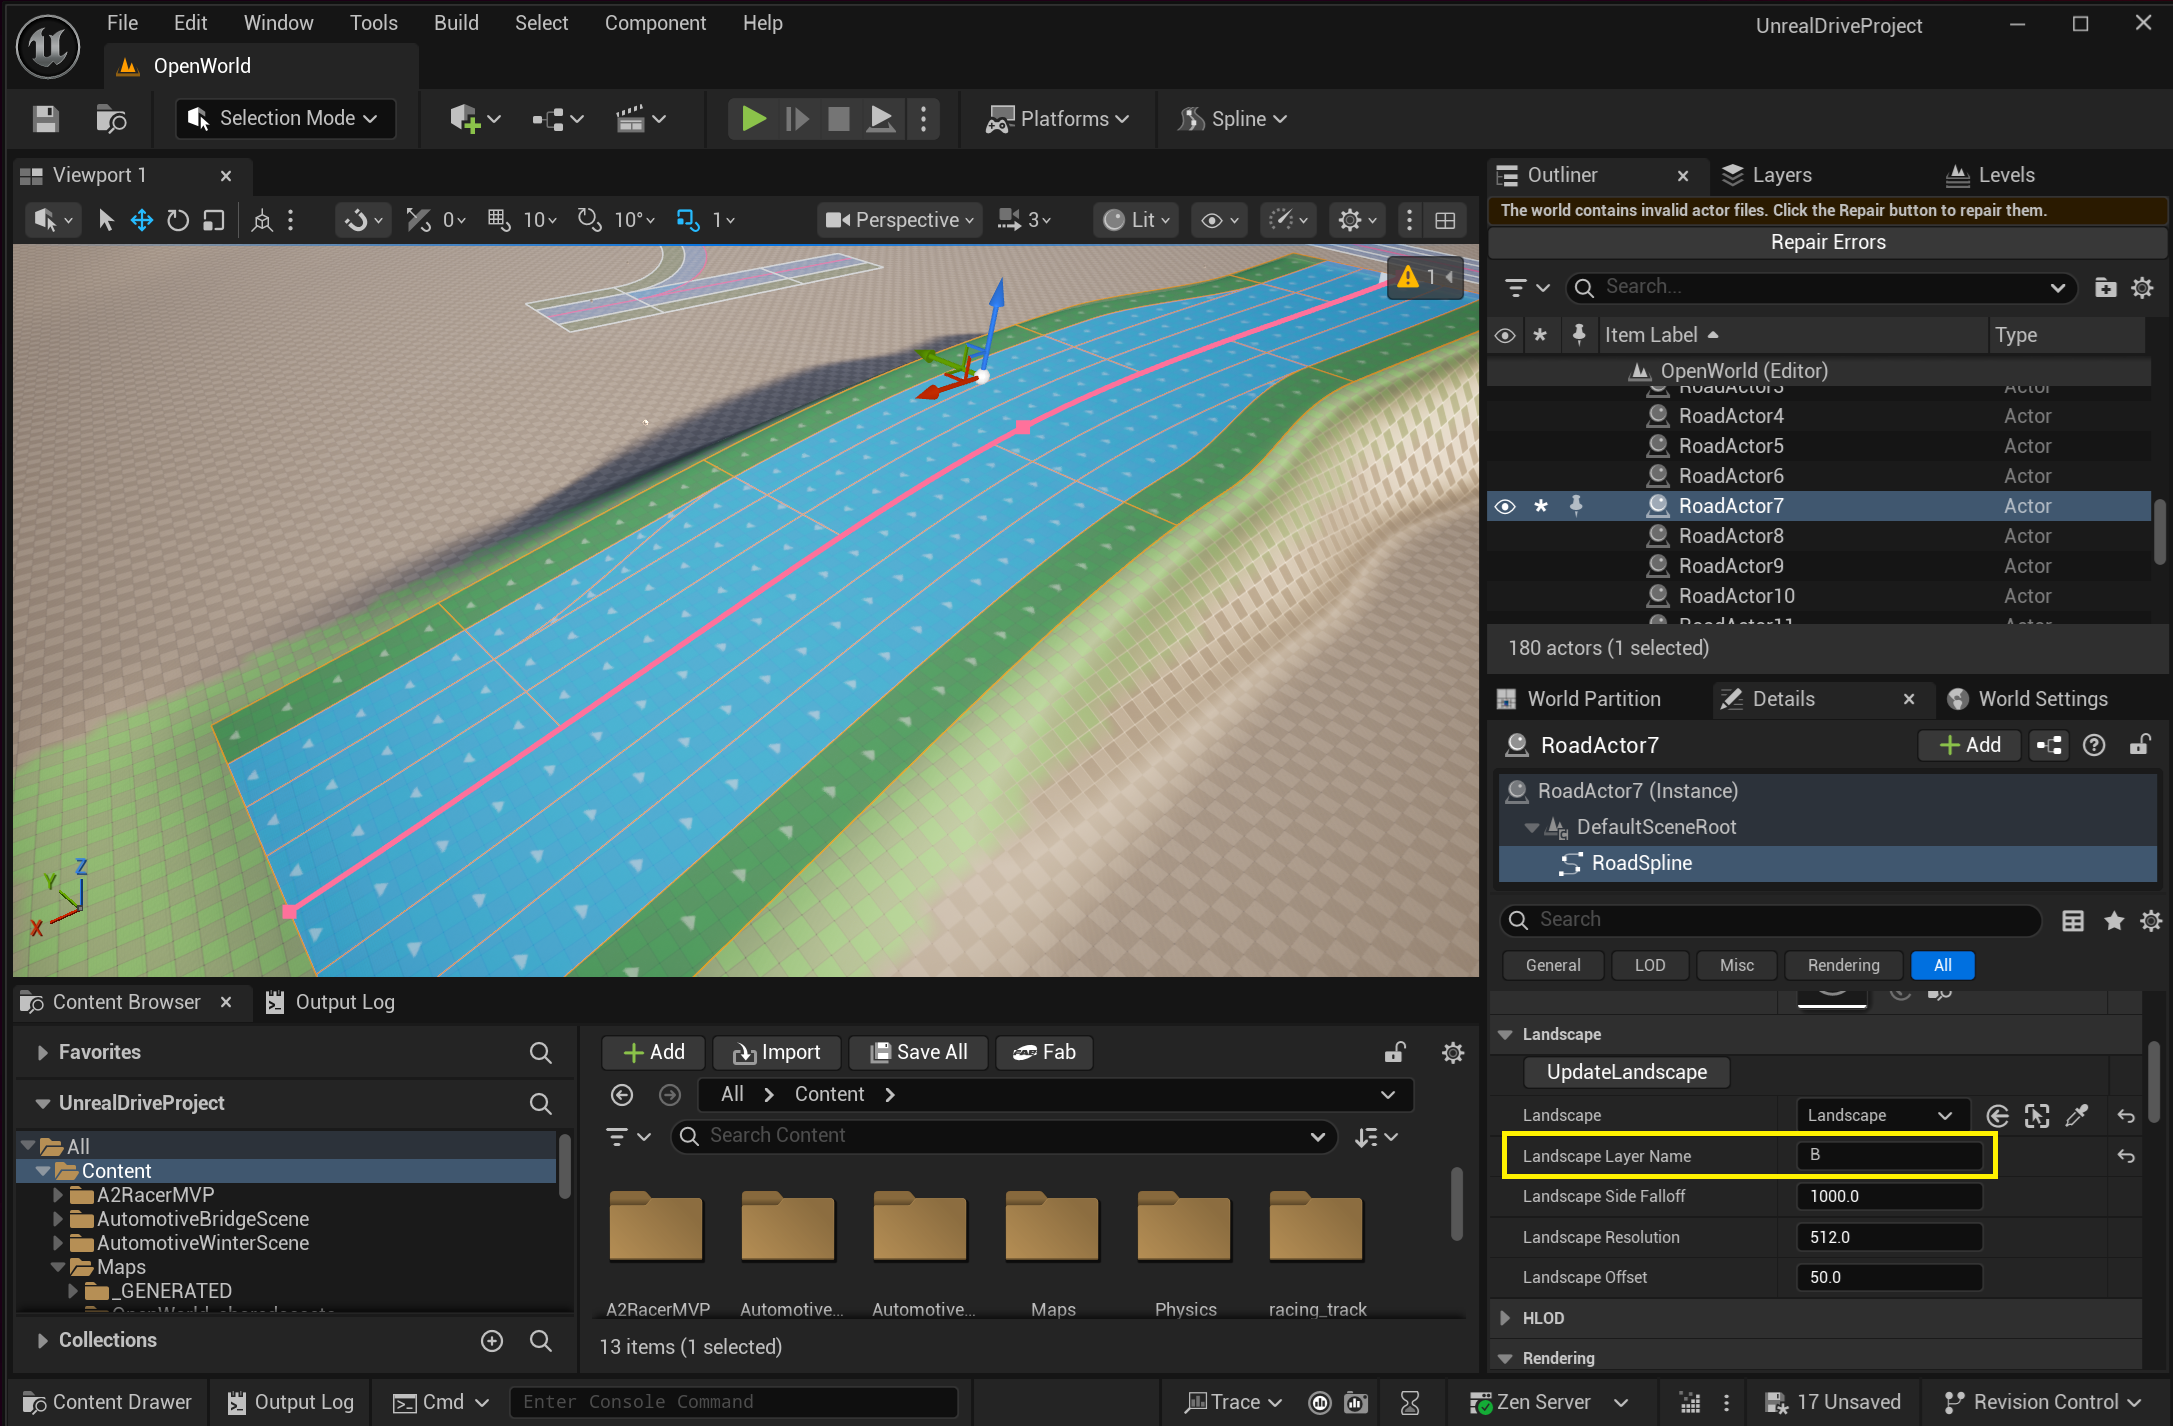The image size is (2173, 1426).
Task: Toggle viewport scale snapping icon
Action: (688, 219)
